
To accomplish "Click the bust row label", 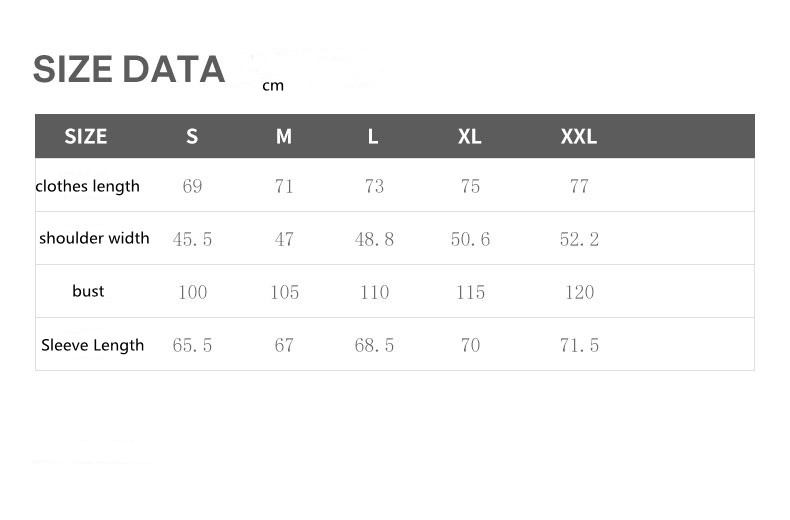I will coord(88,291).
